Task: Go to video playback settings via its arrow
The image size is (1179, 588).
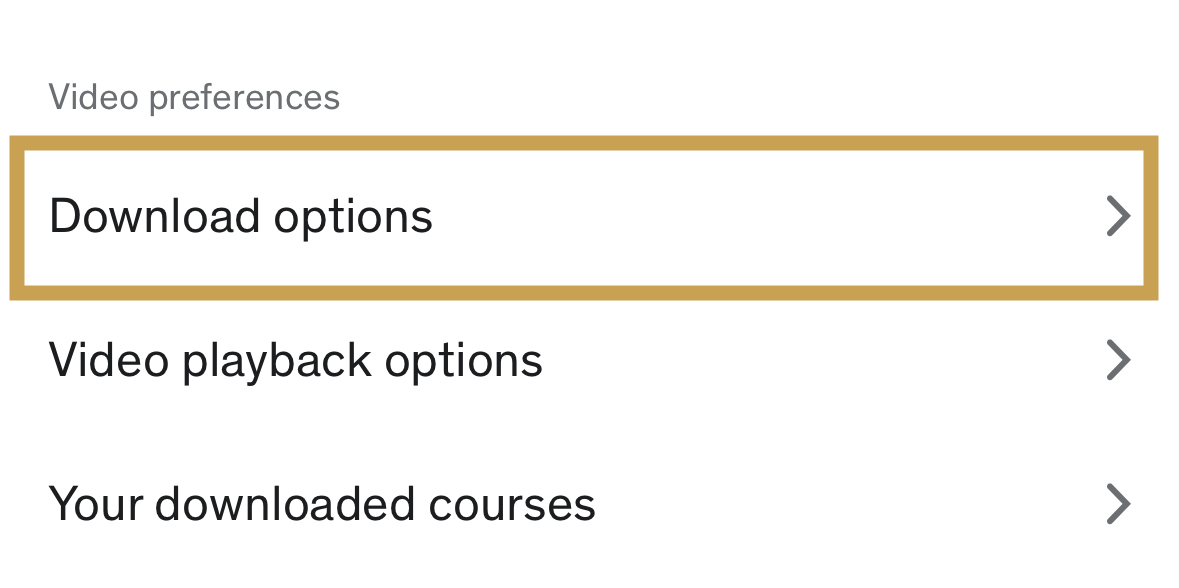Action: (1118, 360)
